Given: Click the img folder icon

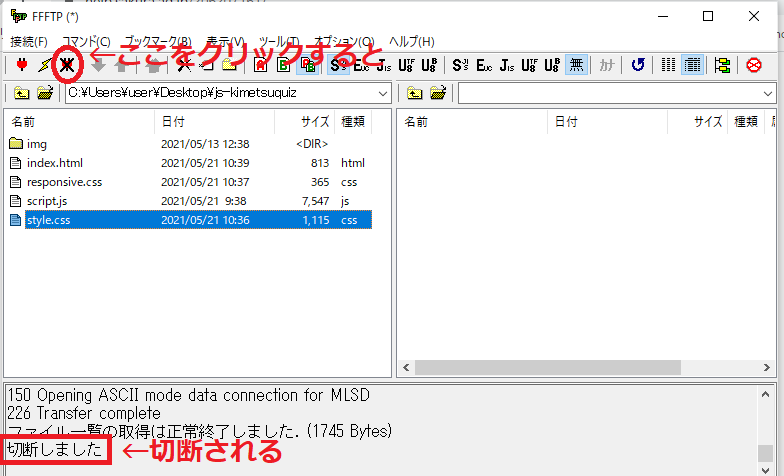Looking at the screenshot, I should [x=16, y=144].
